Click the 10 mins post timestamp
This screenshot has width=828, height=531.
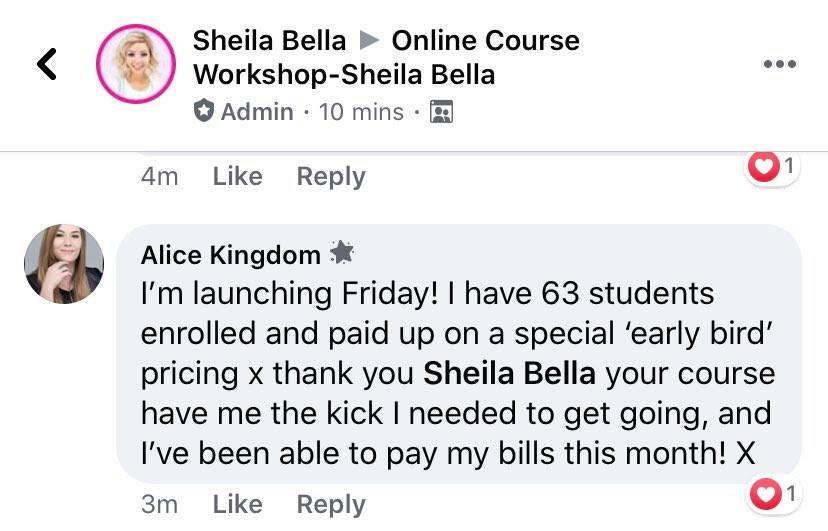pos(361,112)
